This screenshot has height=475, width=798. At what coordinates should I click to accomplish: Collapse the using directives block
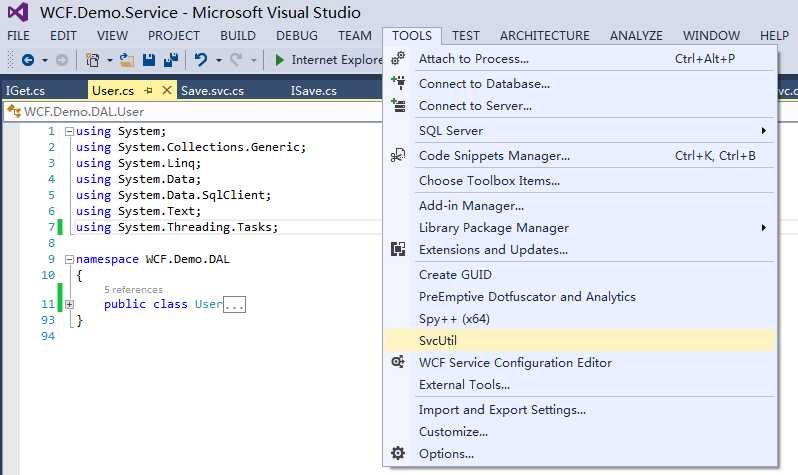(x=68, y=132)
